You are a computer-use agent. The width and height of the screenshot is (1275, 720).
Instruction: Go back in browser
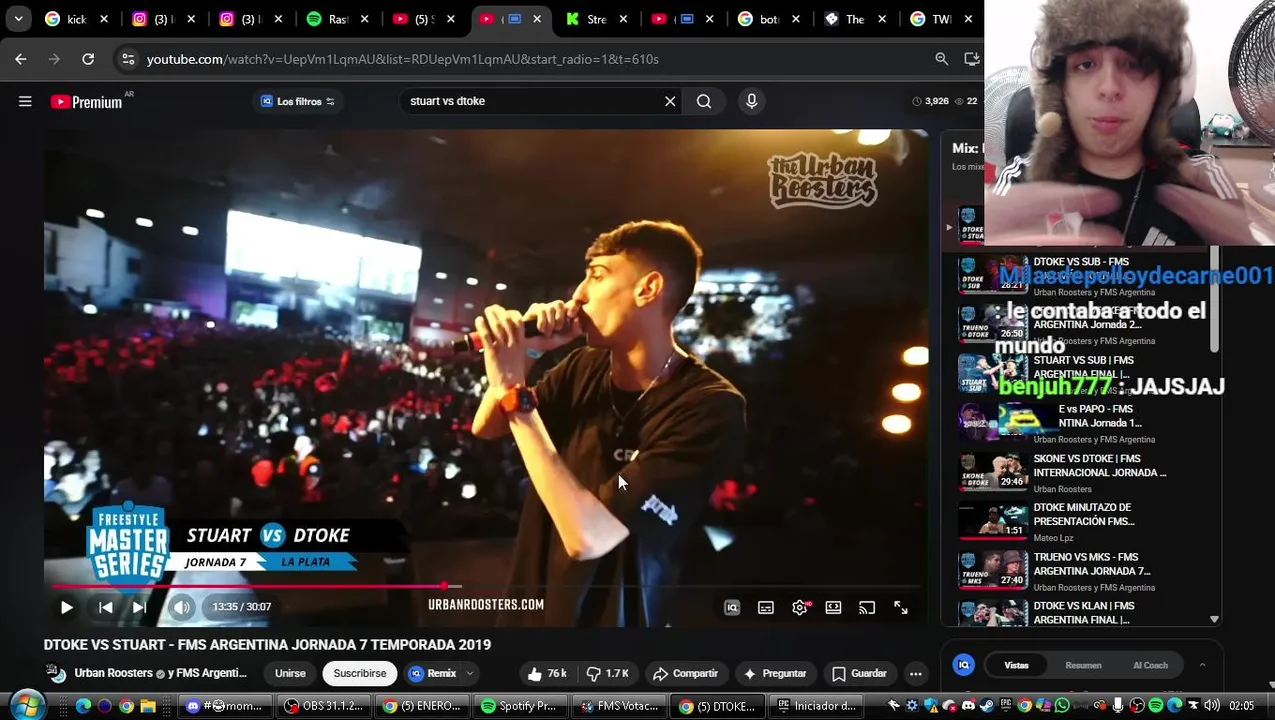pos(20,59)
